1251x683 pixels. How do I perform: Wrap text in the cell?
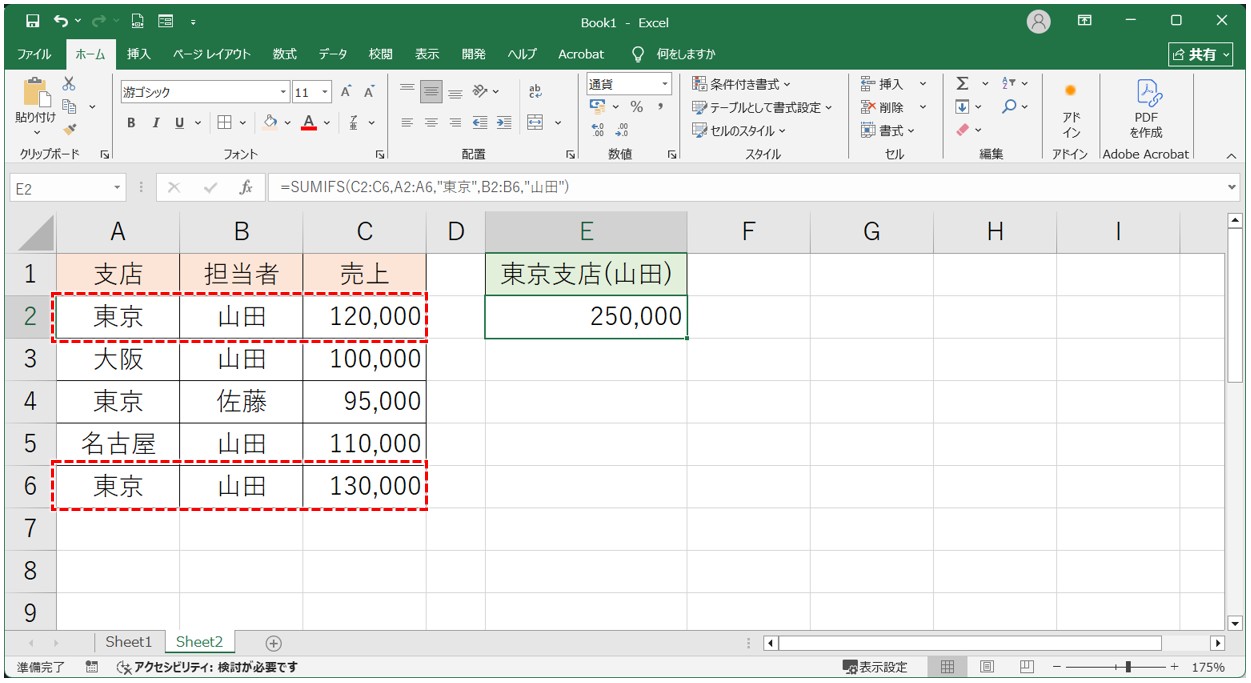[535, 92]
